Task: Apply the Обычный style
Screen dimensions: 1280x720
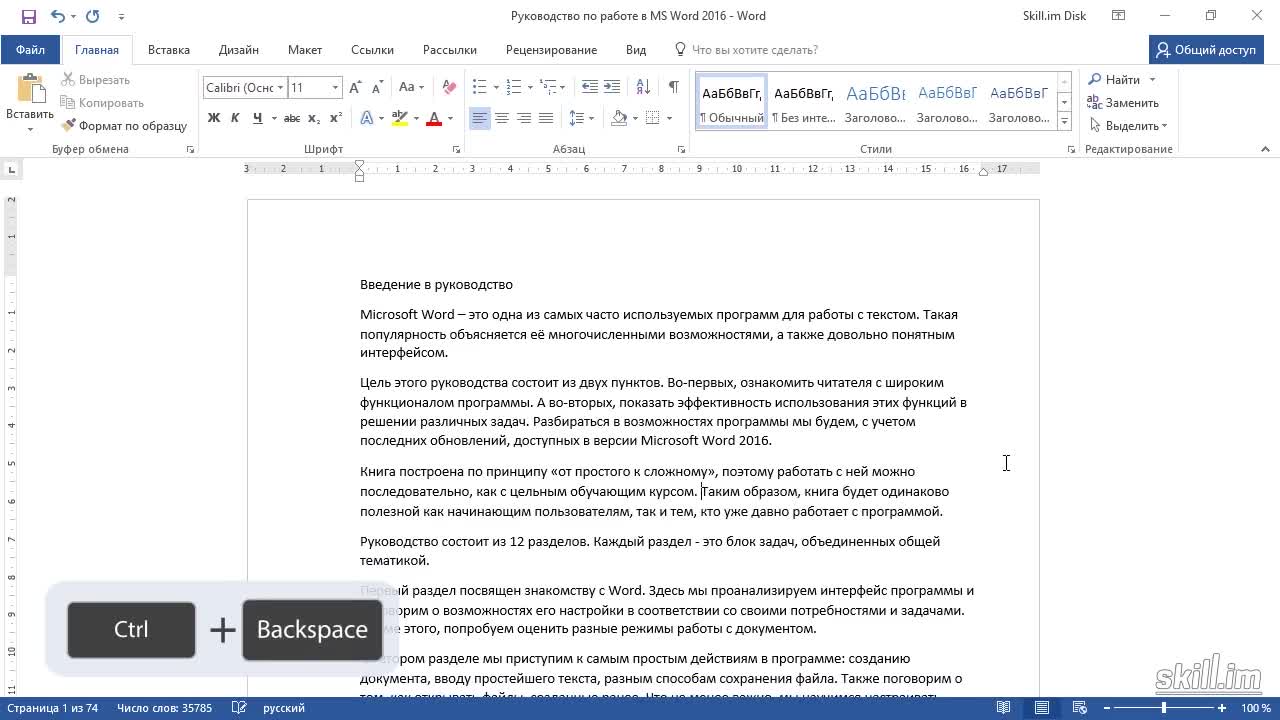Action: pyautogui.click(x=732, y=101)
